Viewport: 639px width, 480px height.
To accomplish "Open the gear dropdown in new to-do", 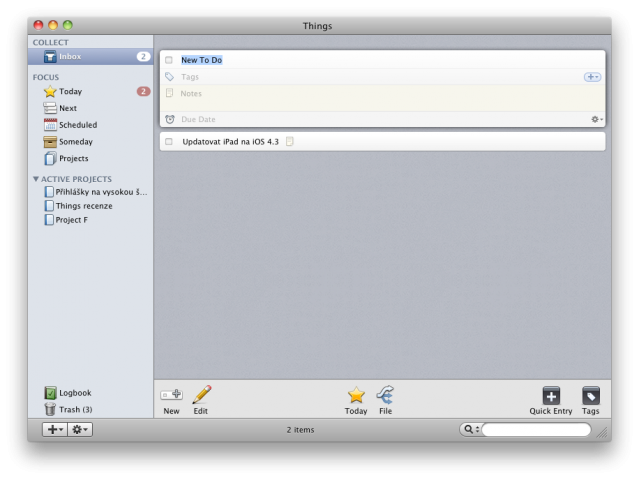I will point(597,119).
